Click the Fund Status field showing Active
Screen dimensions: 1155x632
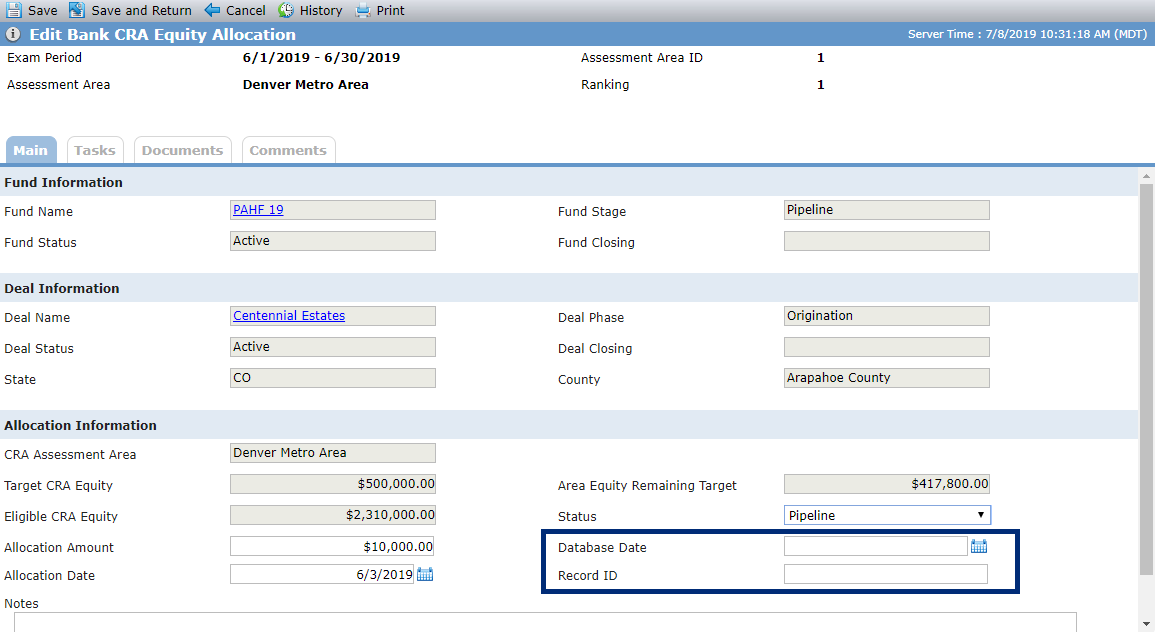pos(333,241)
